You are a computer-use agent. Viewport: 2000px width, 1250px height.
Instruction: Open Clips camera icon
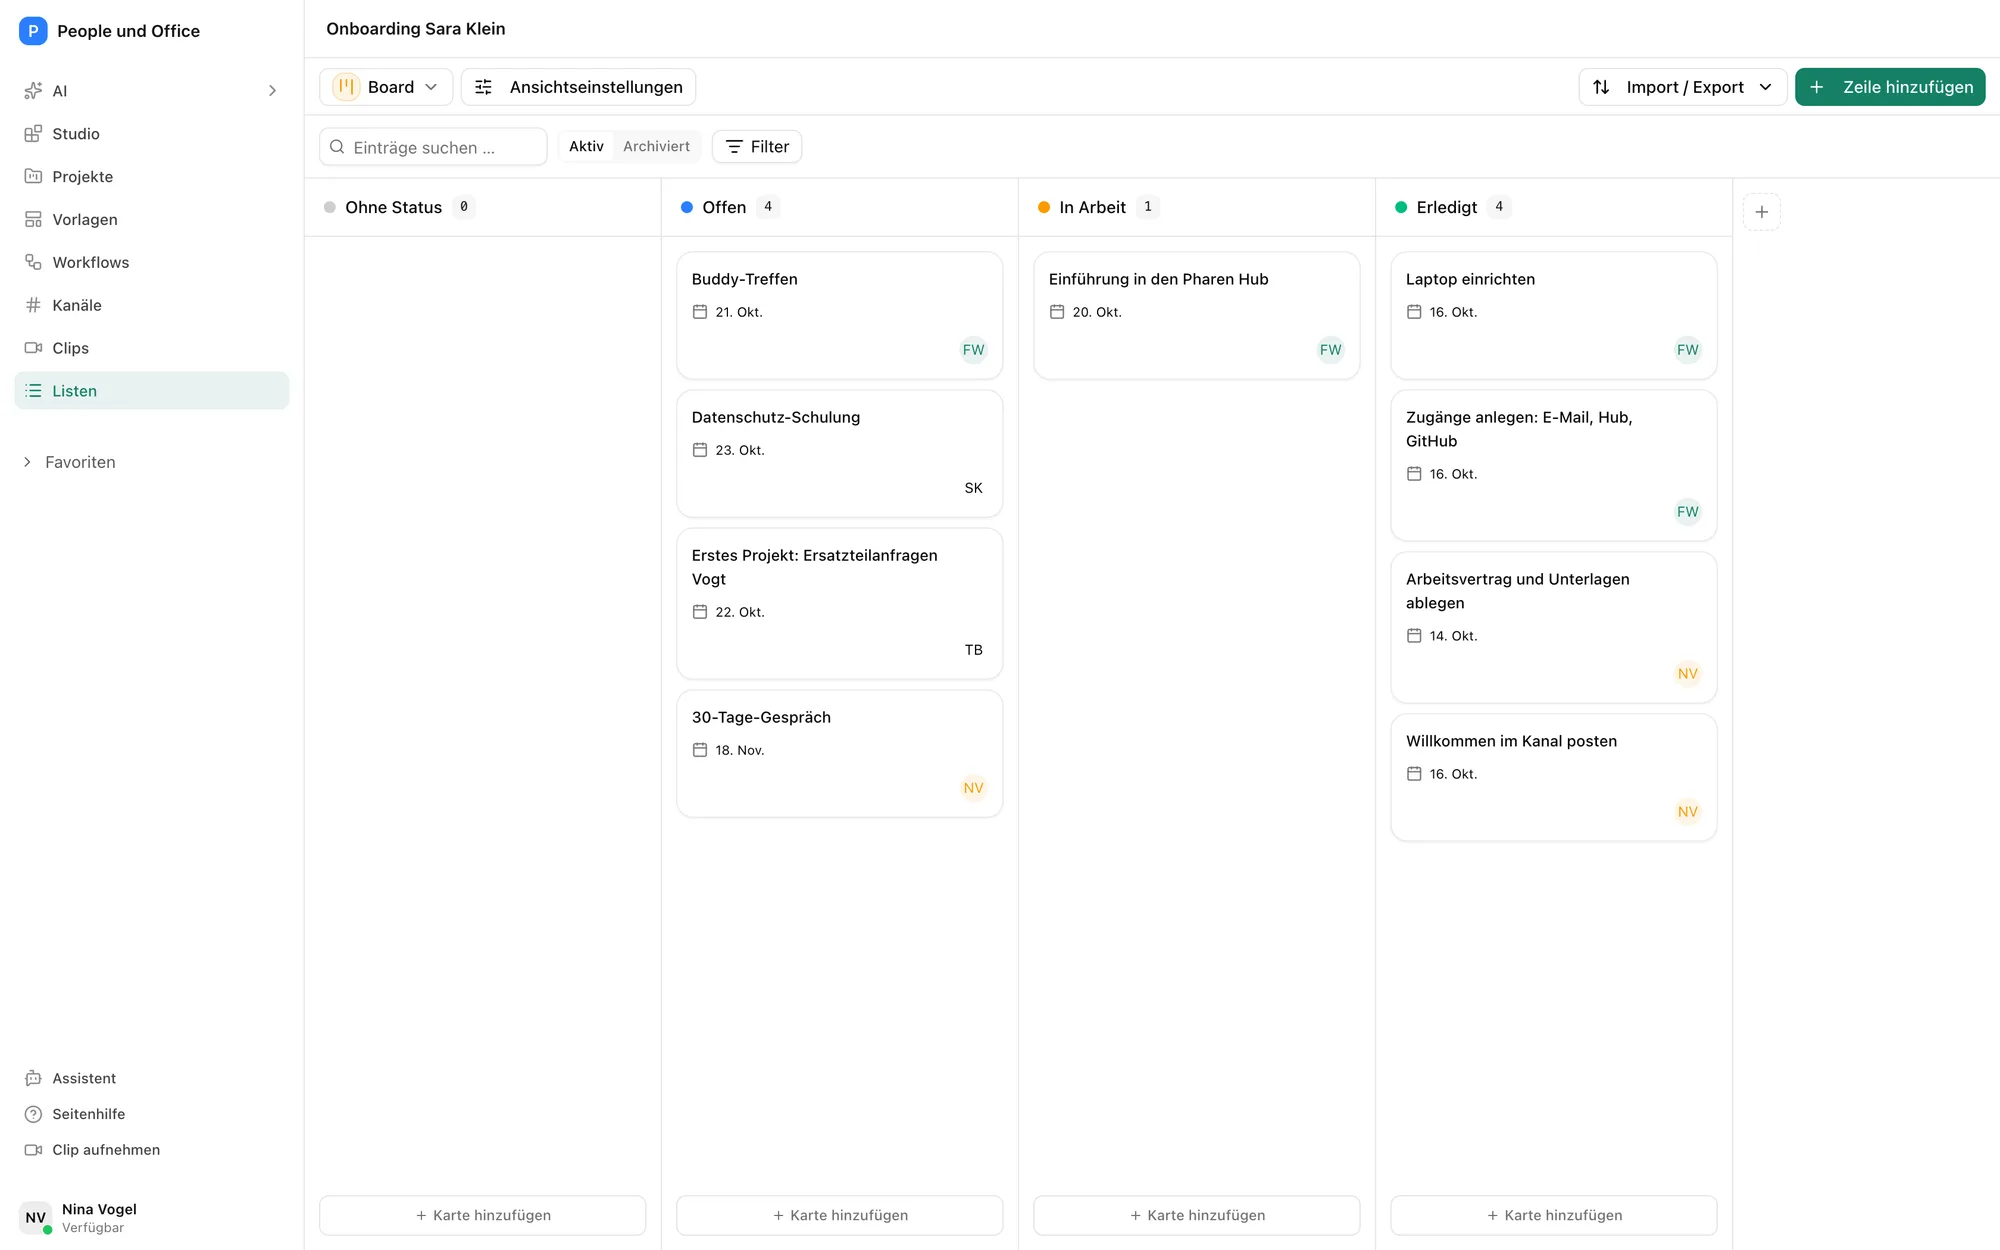(x=33, y=349)
